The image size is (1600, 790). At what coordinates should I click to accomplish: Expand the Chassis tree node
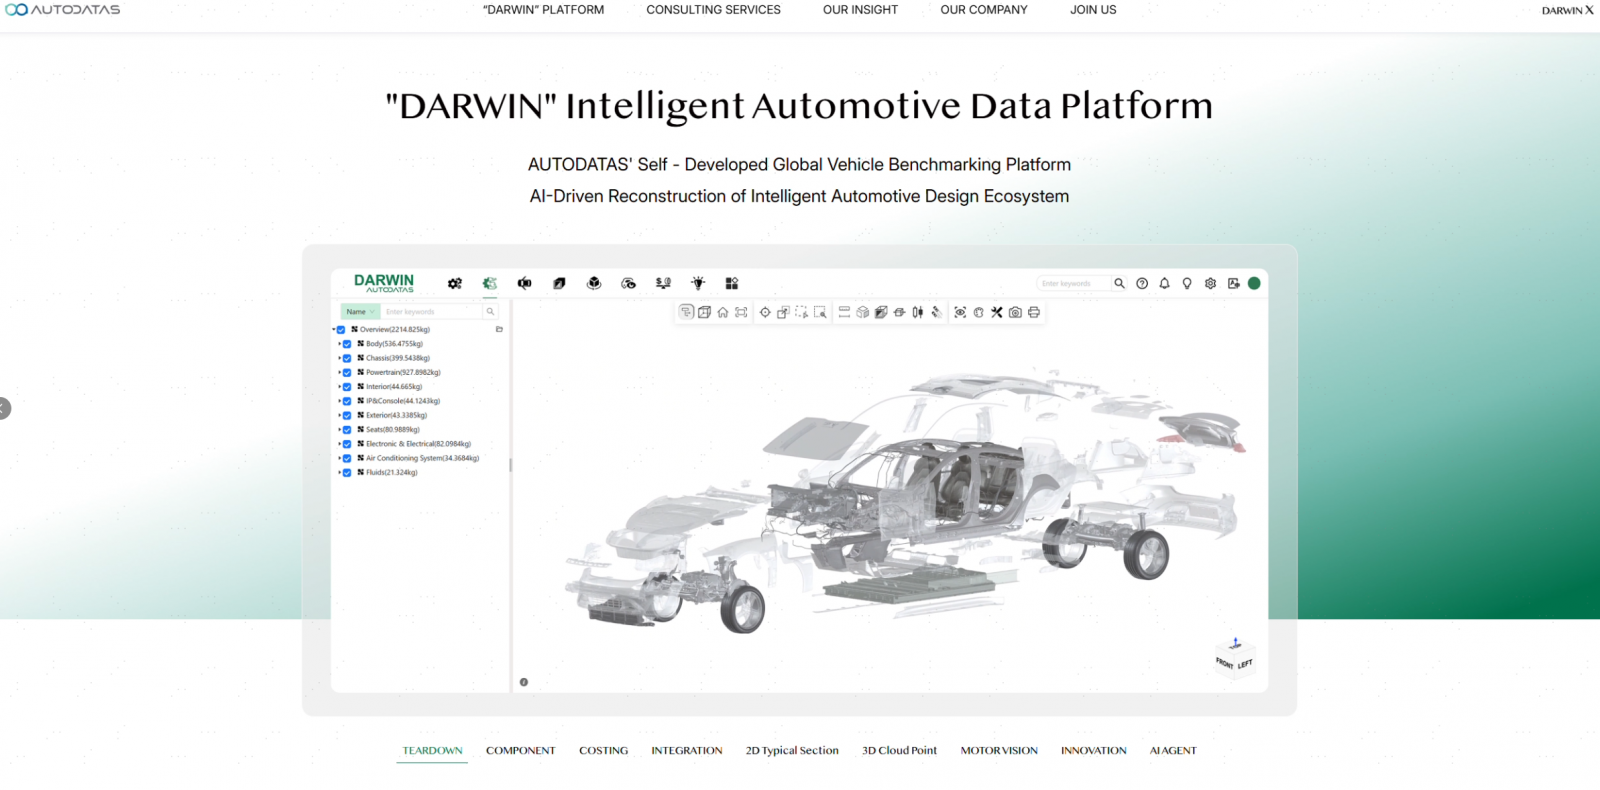coord(339,358)
